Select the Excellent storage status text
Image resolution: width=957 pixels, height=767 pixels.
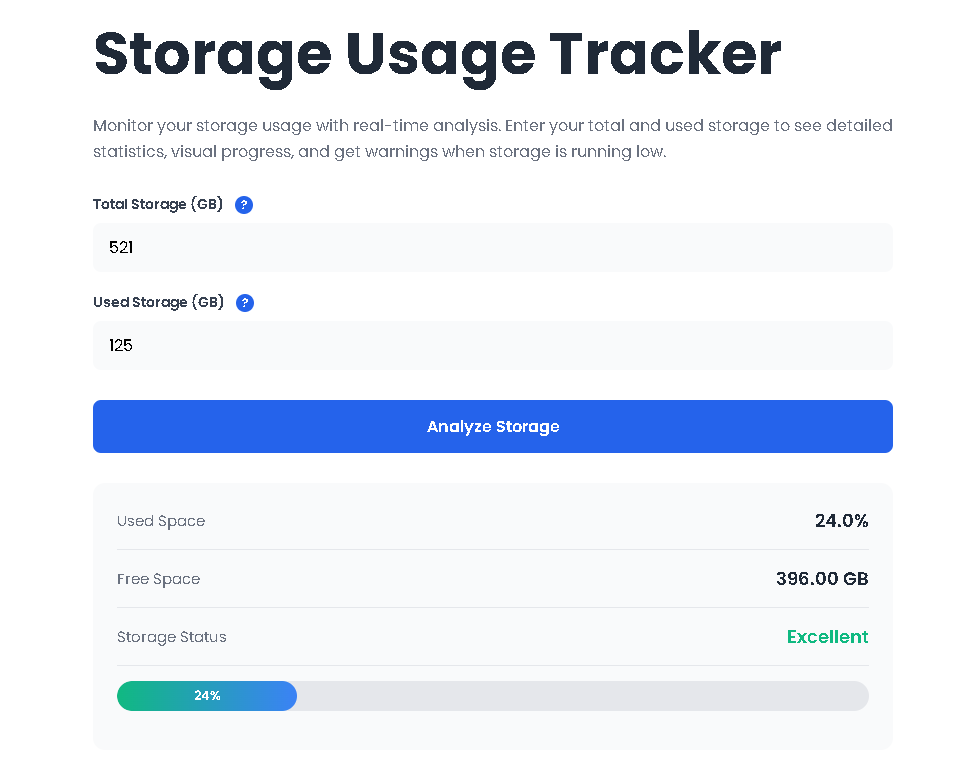pos(827,636)
